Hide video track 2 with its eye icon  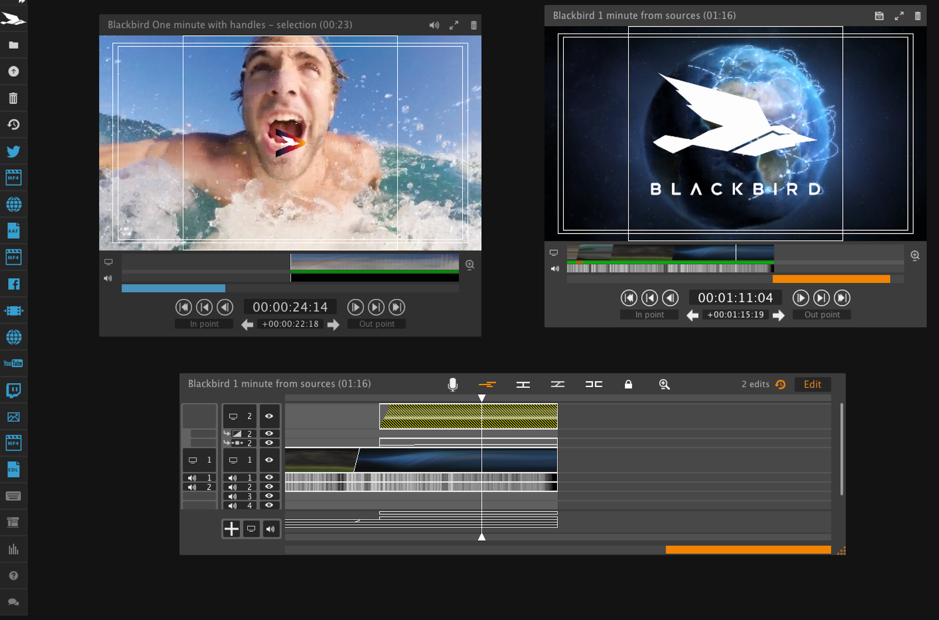(x=269, y=416)
